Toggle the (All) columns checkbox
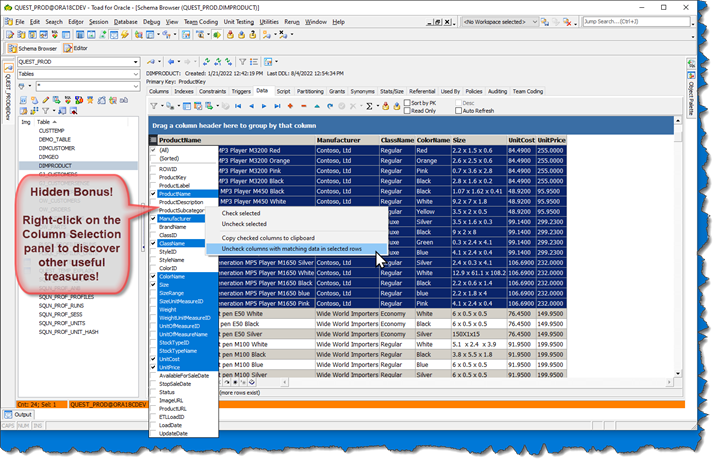Image resolution: width=720 pixels, height=466 pixels. point(153,150)
